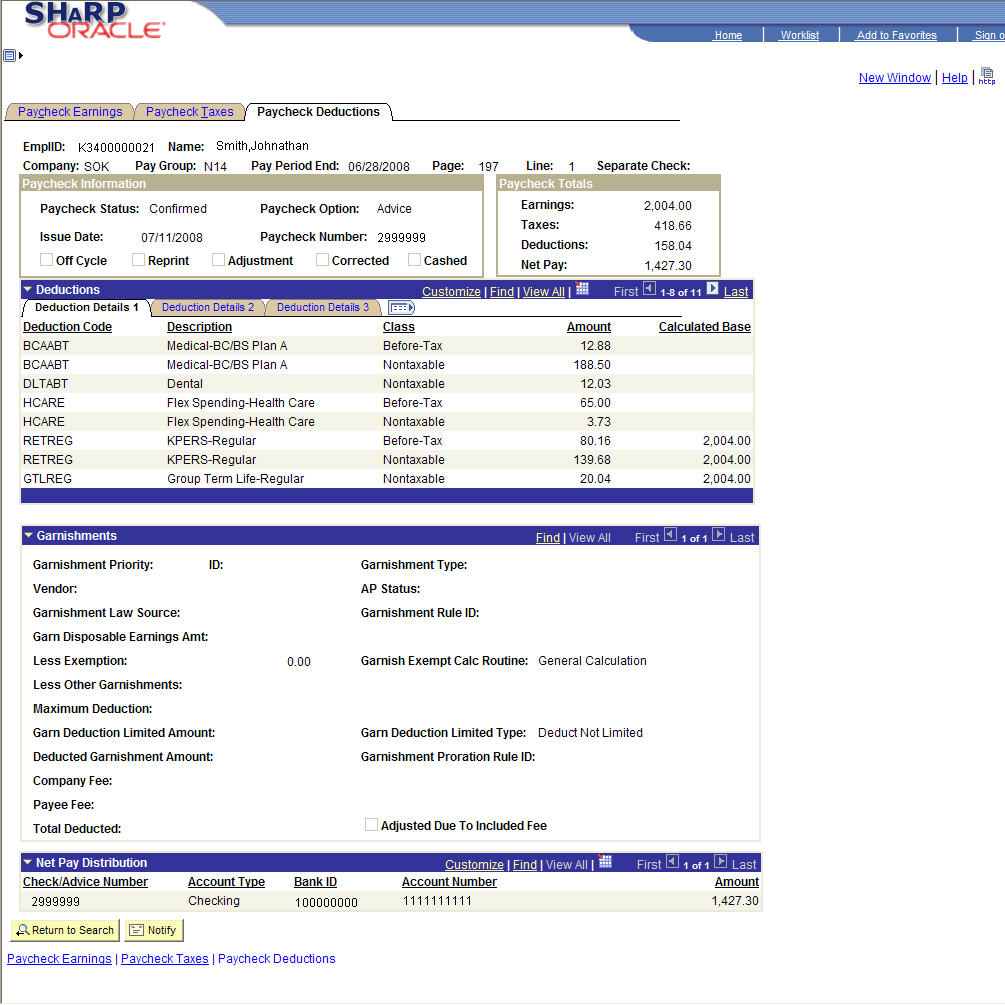Toggle the Reprint checkbox
The image size is (1005, 1005).
[138, 260]
